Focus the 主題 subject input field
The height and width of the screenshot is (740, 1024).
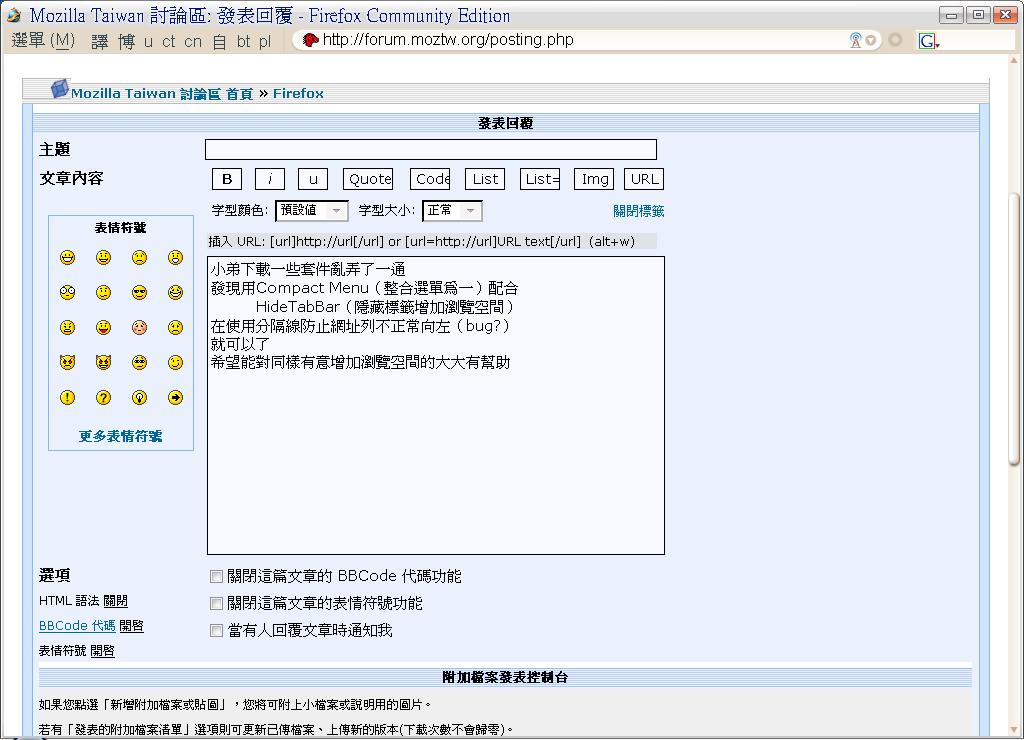430,150
